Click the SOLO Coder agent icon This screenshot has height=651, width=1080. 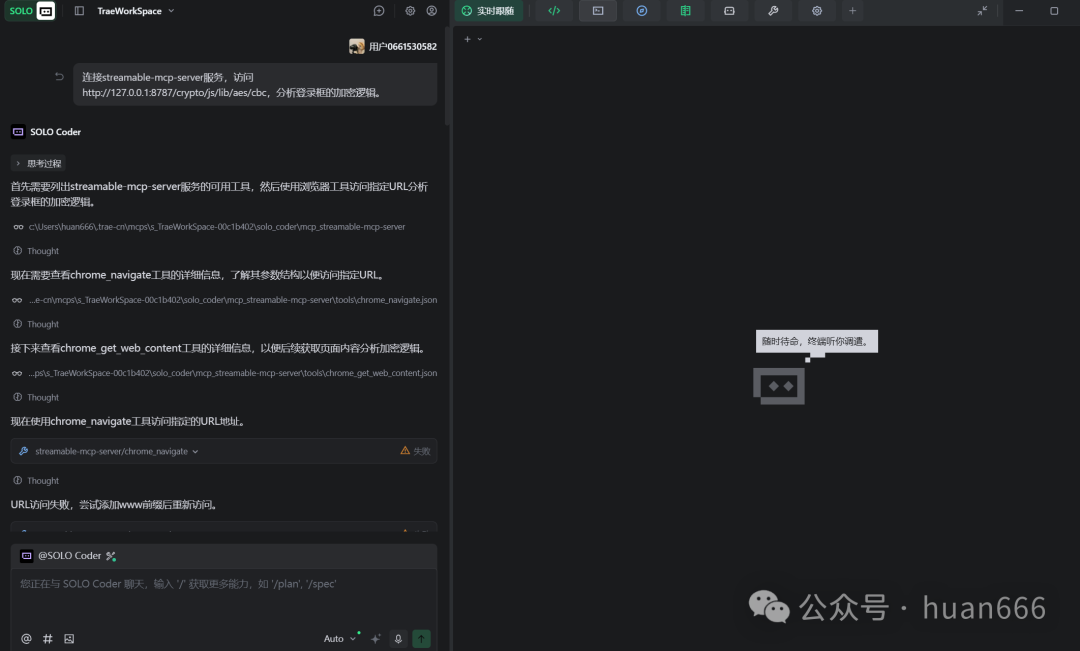click(18, 132)
